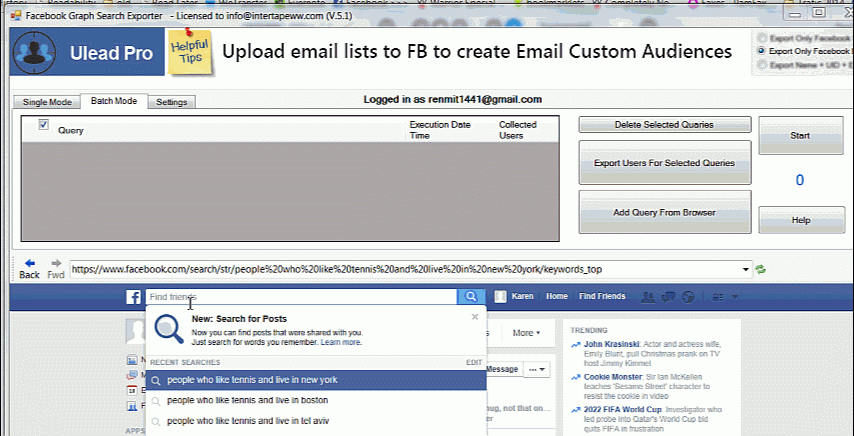
Task: Open the Facebook account menu arrow
Action: [x=735, y=297]
